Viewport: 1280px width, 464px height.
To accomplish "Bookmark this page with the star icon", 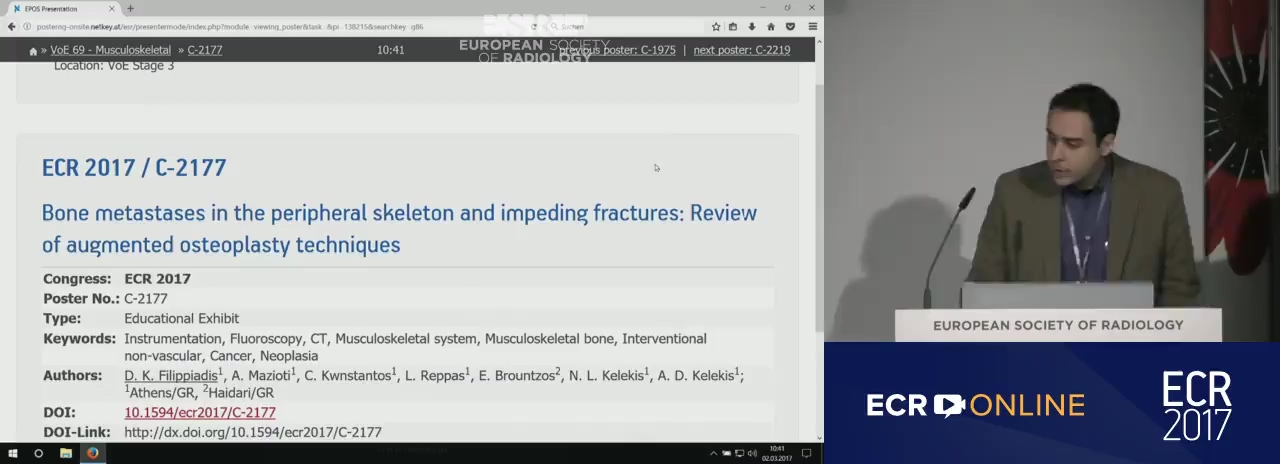I will point(716,27).
